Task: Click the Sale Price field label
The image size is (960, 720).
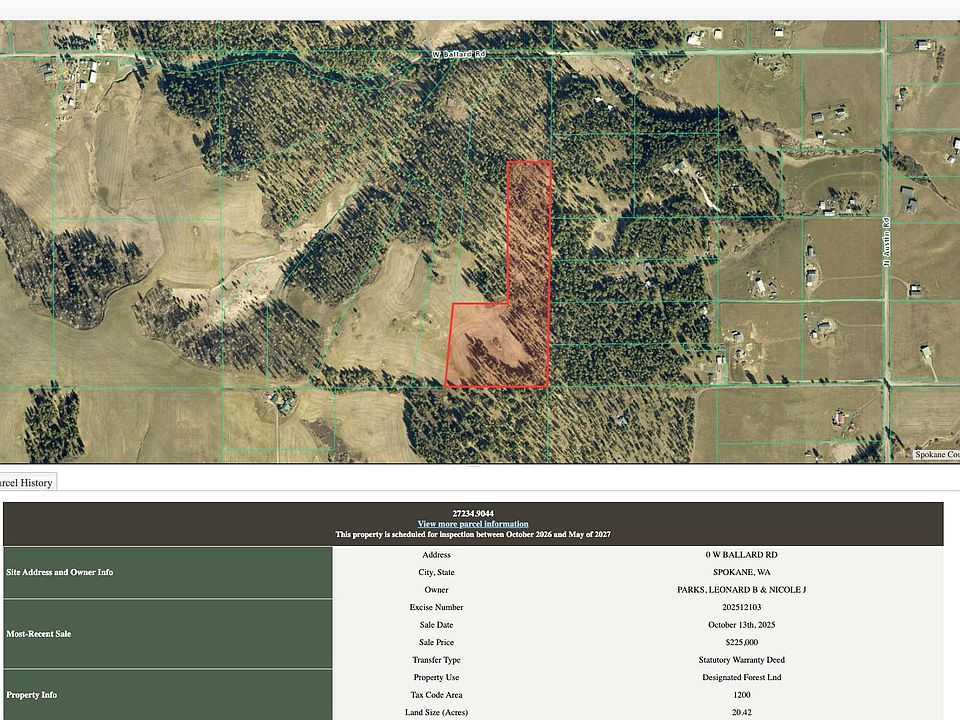Action: [436, 642]
